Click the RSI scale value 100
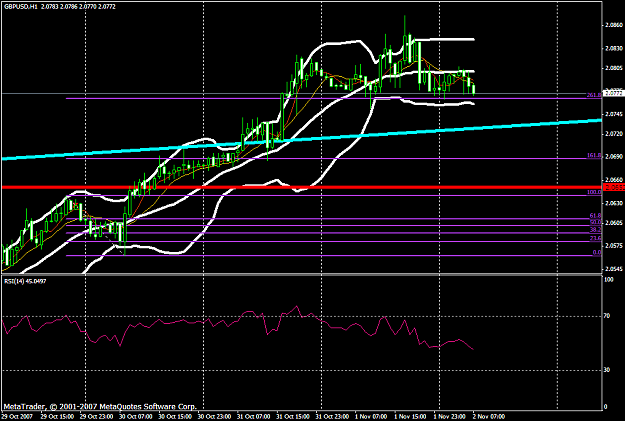 point(609,280)
